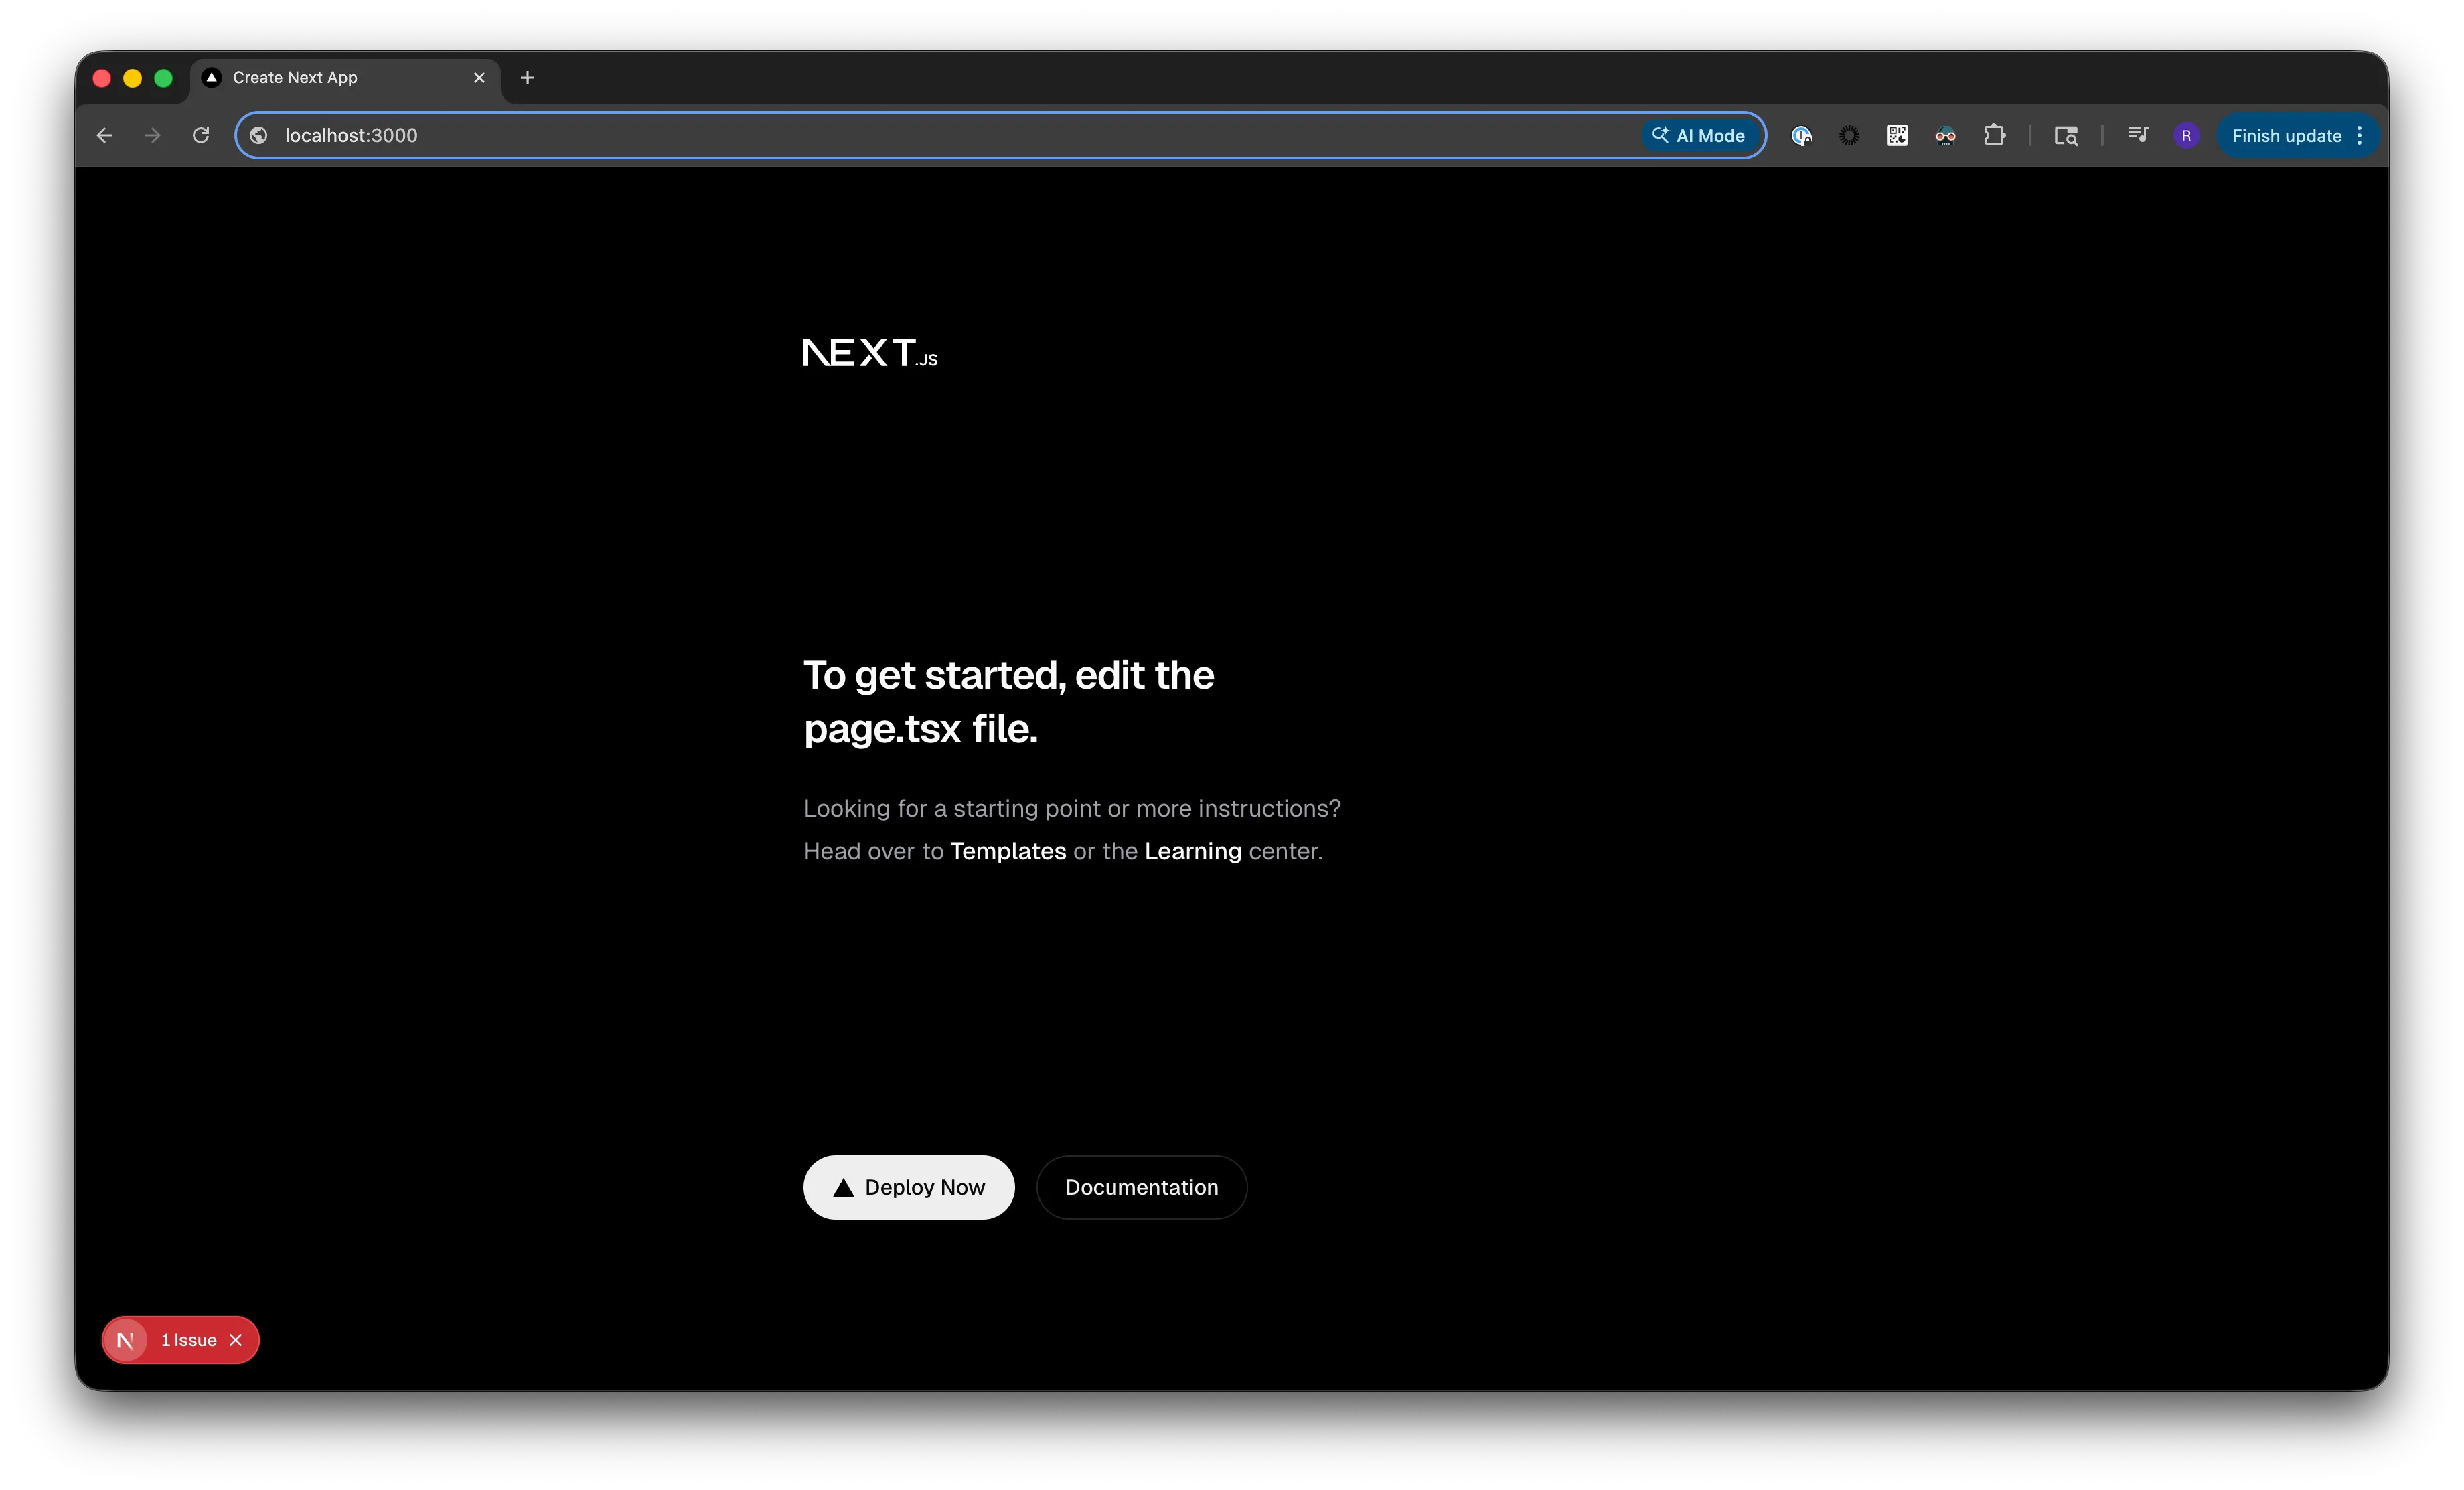Screen dimensions: 2464x1490
Task: Open the site information icon in address bar
Action: coord(259,135)
